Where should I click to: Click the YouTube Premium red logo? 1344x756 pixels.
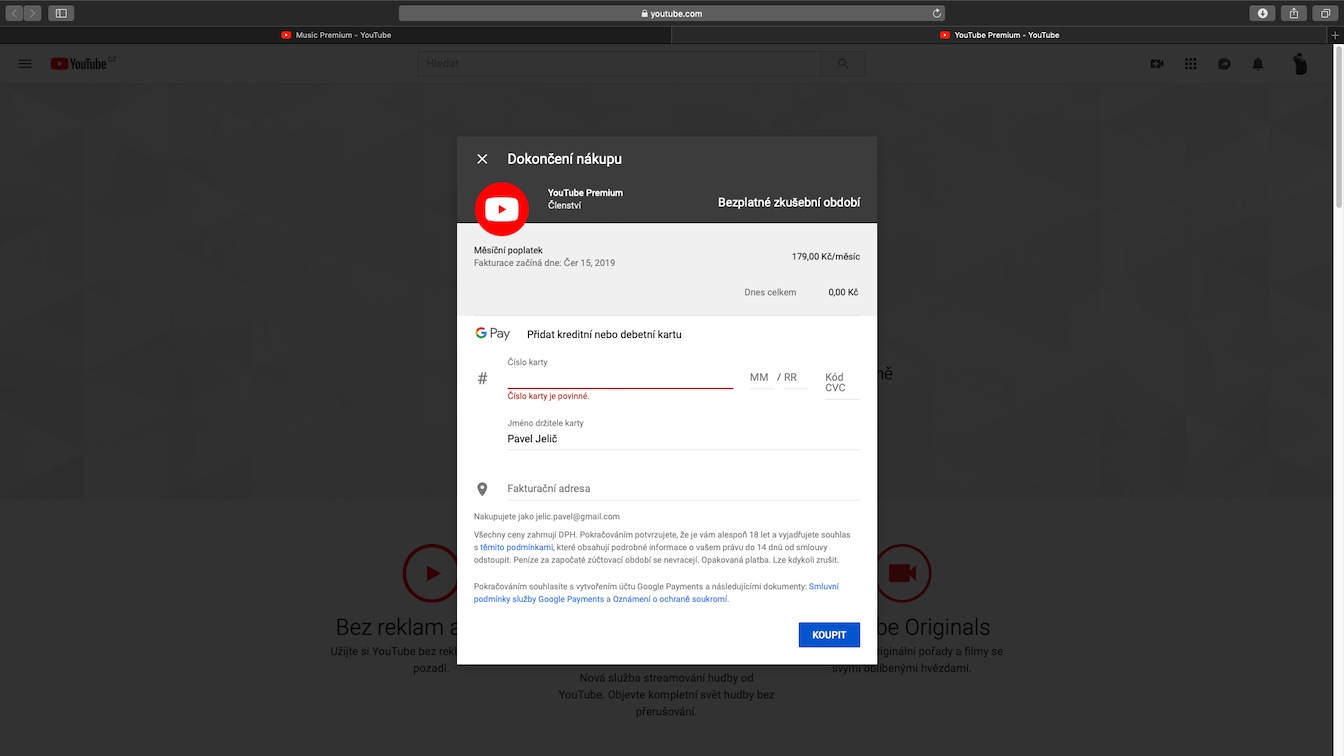[x=501, y=209]
